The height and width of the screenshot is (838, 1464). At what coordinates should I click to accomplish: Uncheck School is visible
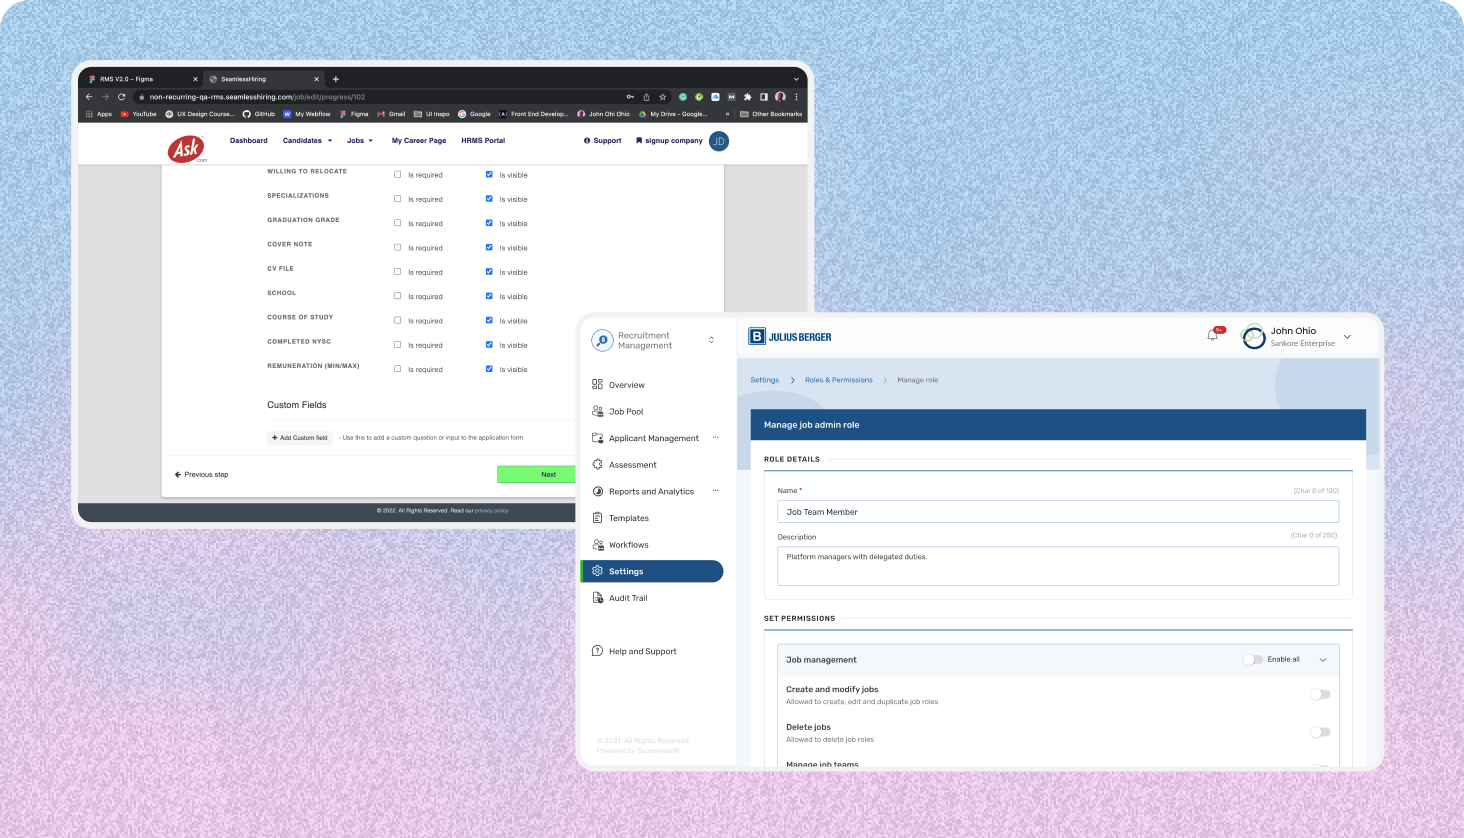[489, 296]
